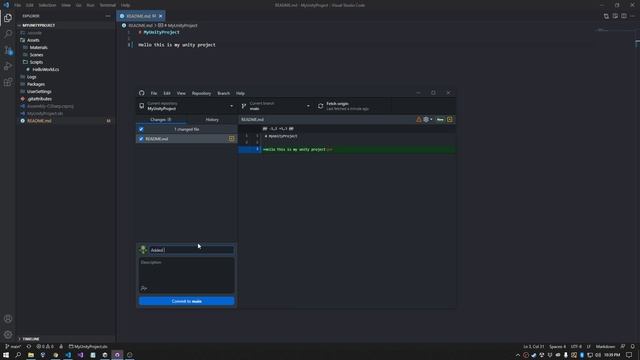The height and width of the screenshot is (360, 640).
Task: Click the Markdown language mode in status bar
Action: (605, 347)
